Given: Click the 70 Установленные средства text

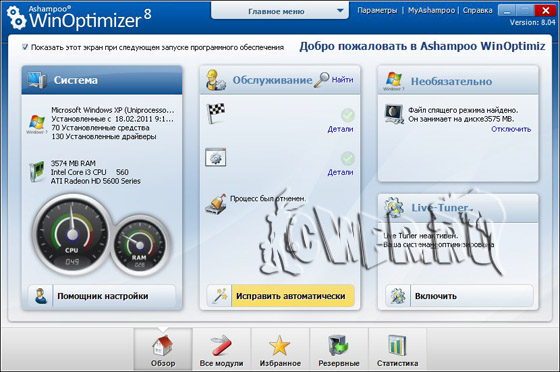Looking at the screenshot, I should tap(100, 127).
